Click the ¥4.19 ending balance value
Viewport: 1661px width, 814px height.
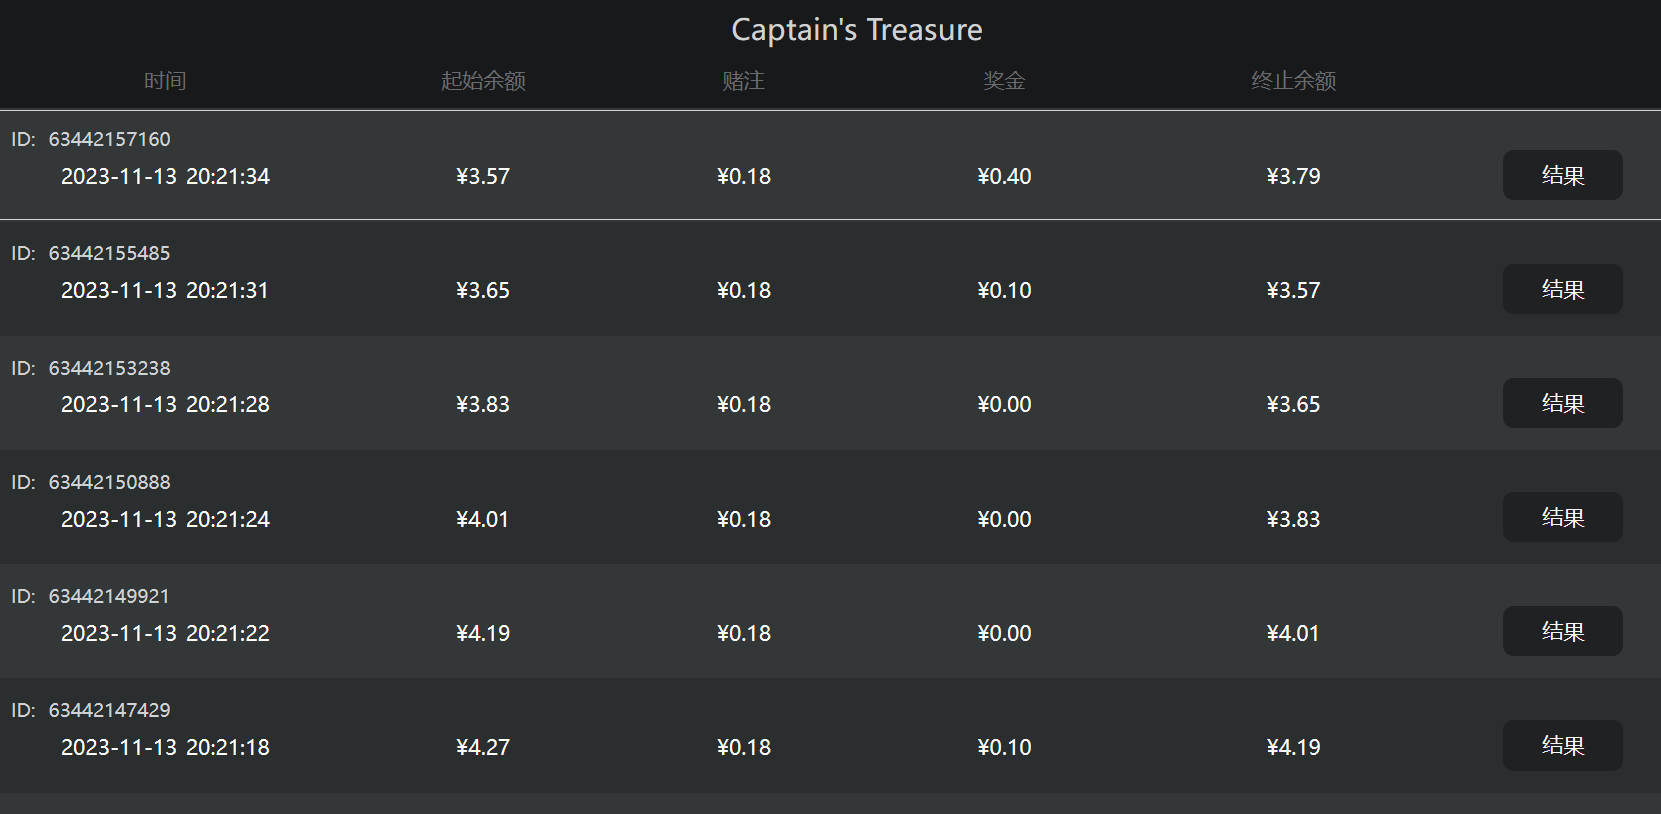click(1293, 747)
